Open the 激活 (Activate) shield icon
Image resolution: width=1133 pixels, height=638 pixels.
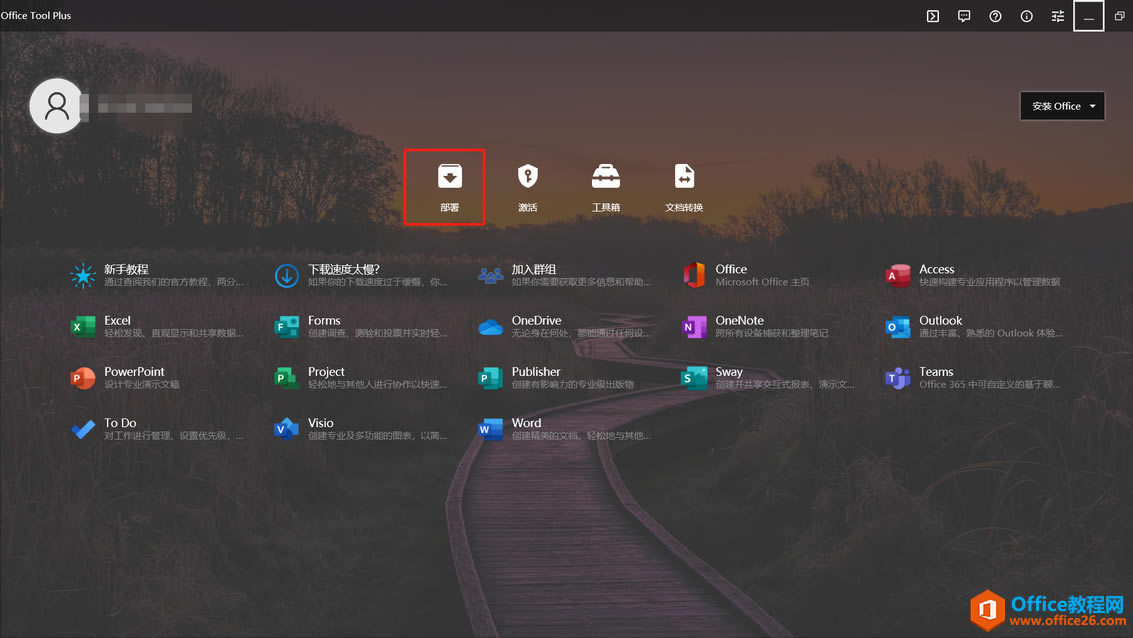tap(527, 176)
